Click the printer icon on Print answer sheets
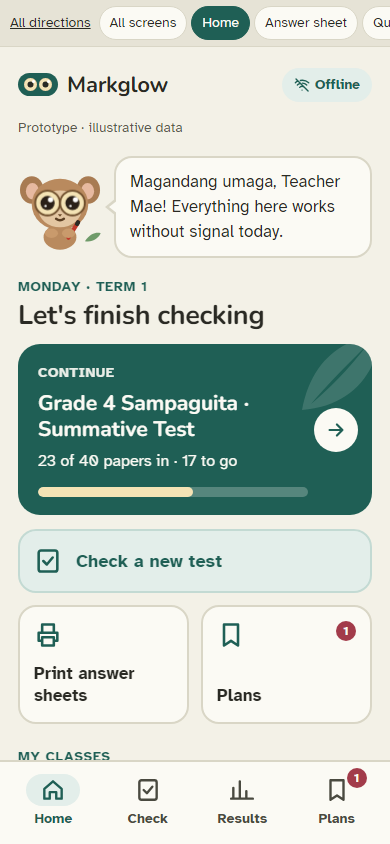The height and width of the screenshot is (844, 390). pyautogui.click(x=48, y=635)
